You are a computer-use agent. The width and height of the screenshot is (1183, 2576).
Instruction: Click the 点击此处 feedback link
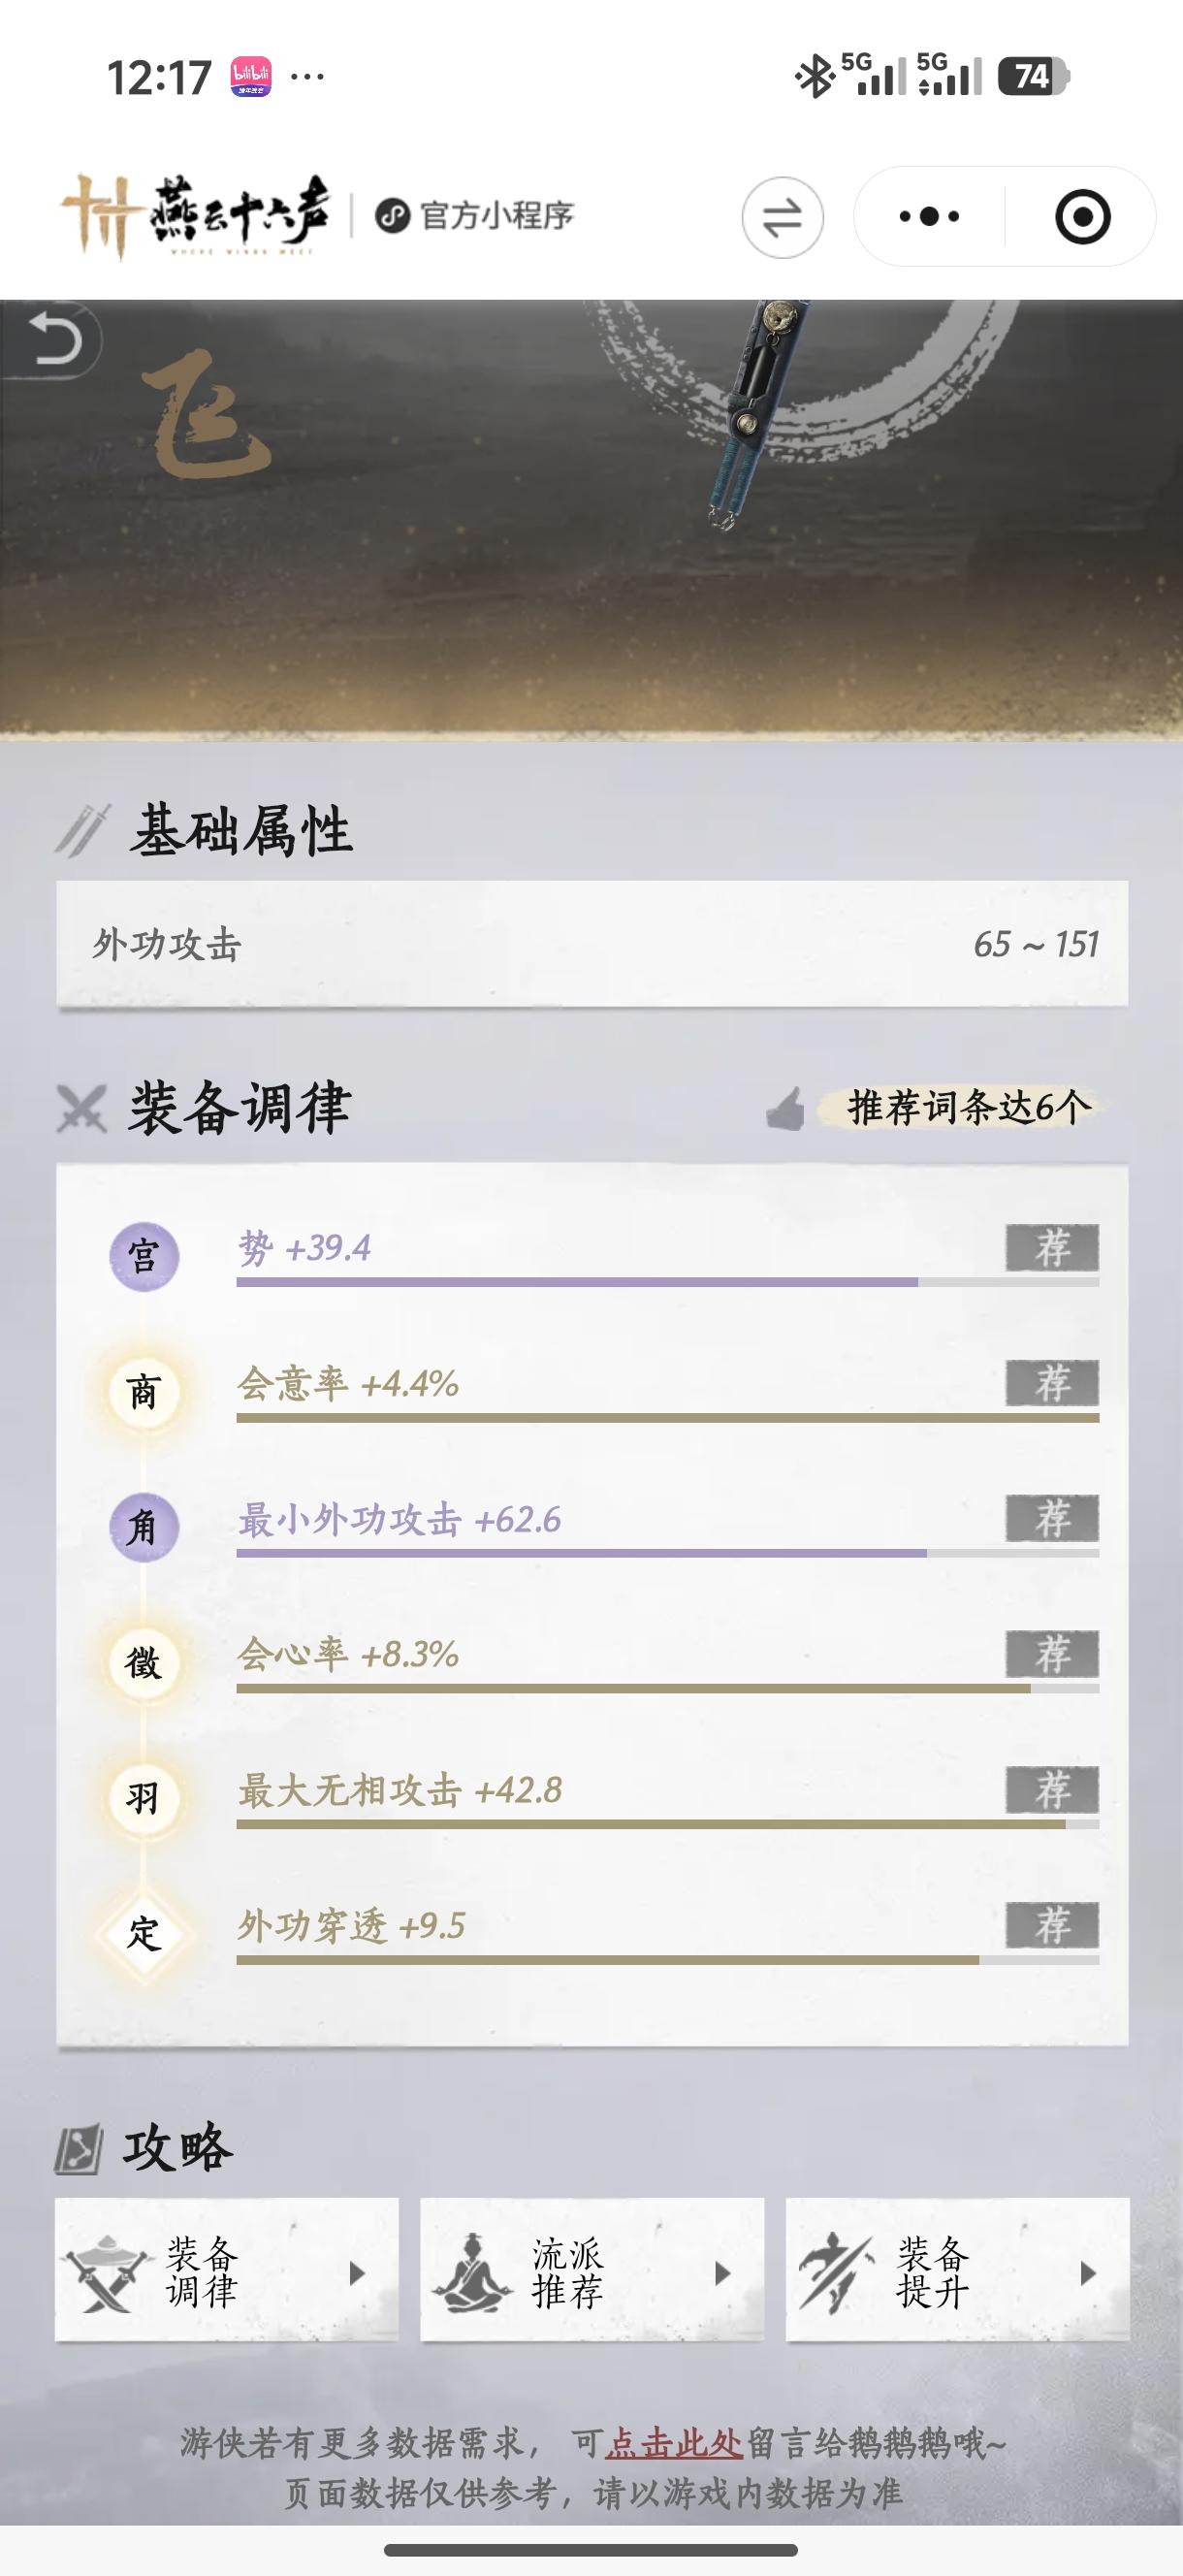point(674,2443)
